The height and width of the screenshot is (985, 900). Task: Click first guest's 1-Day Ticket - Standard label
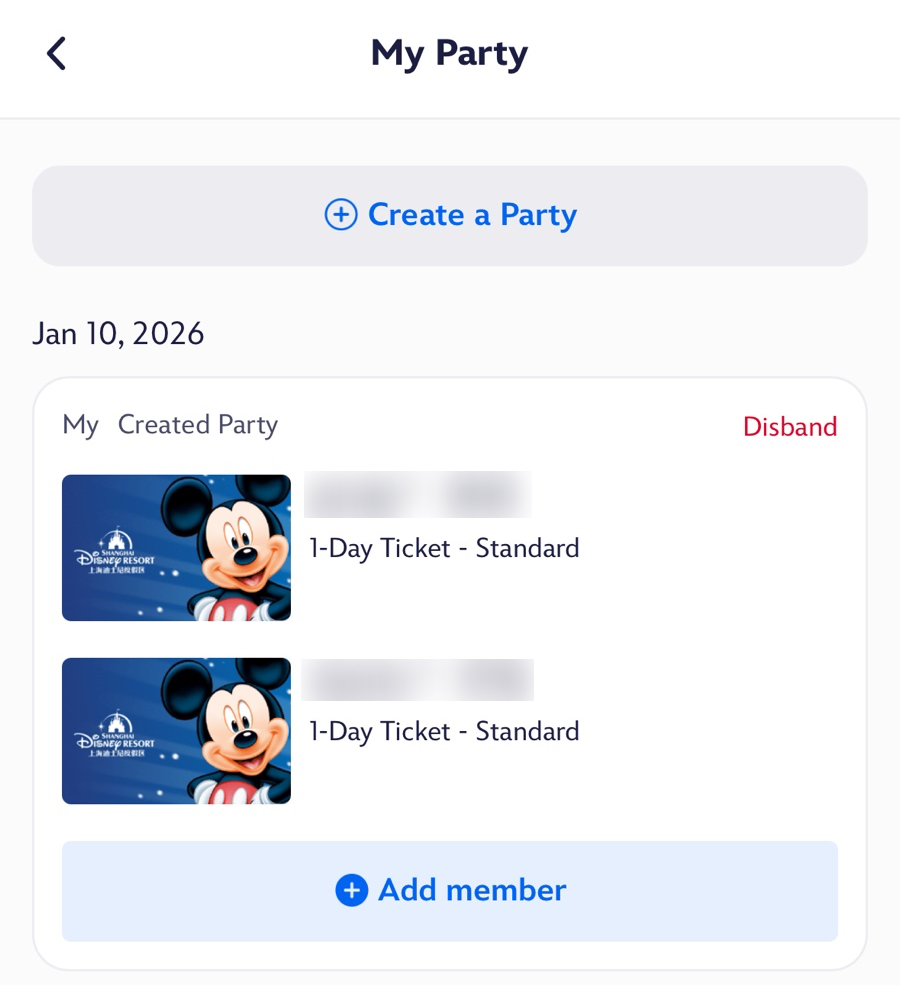click(x=444, y=548)
